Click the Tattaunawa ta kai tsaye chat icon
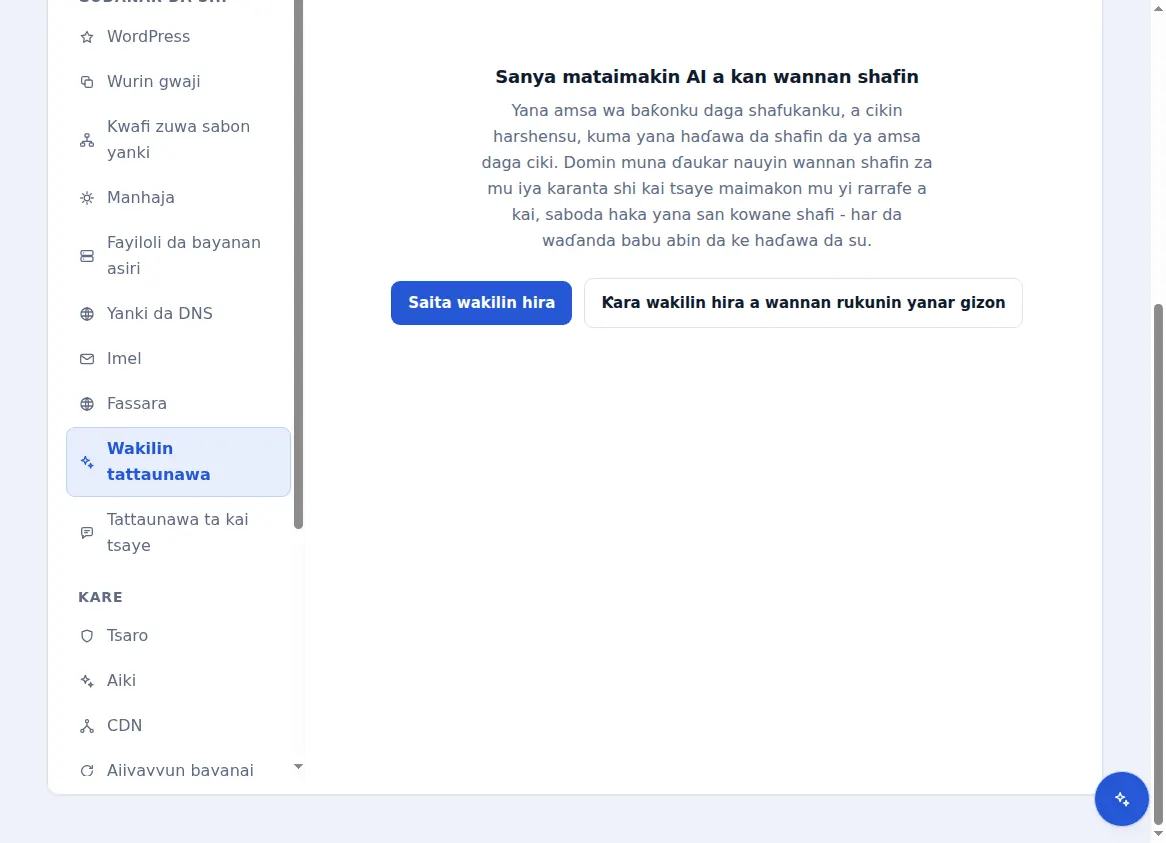This screenshot has height=843, width=1166. click(87, 532)
